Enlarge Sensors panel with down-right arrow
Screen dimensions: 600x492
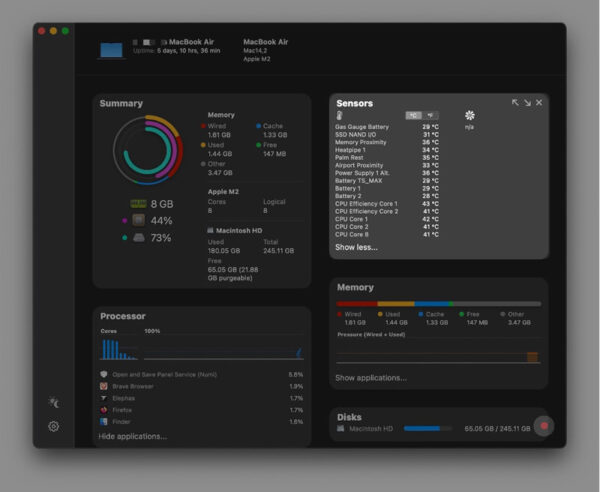(x=527, y=103)
